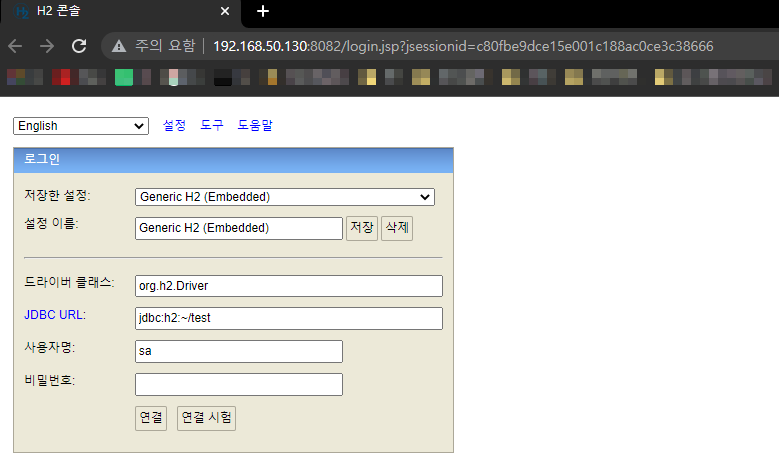Click the 사용자명 label
The image size is (779, 460).
[50, 347]
